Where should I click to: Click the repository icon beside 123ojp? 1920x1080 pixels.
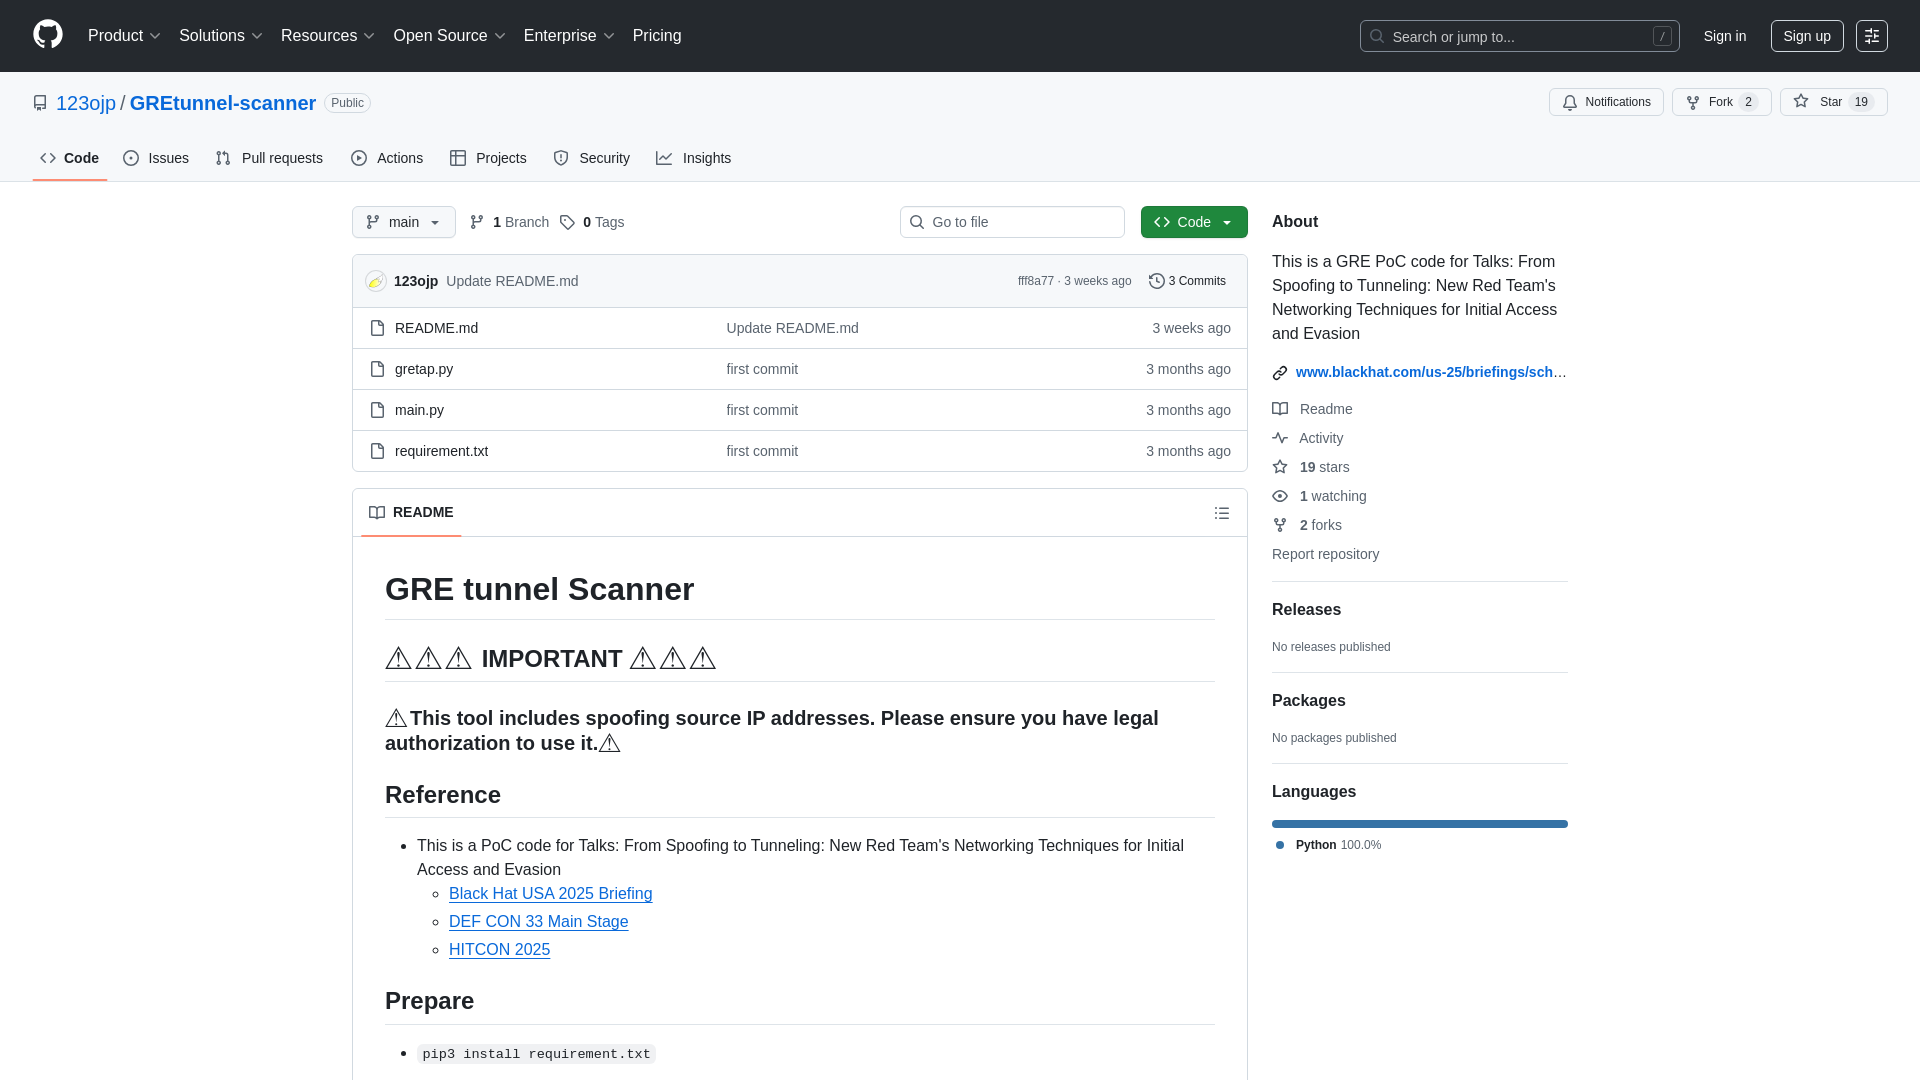pos(40,103)
